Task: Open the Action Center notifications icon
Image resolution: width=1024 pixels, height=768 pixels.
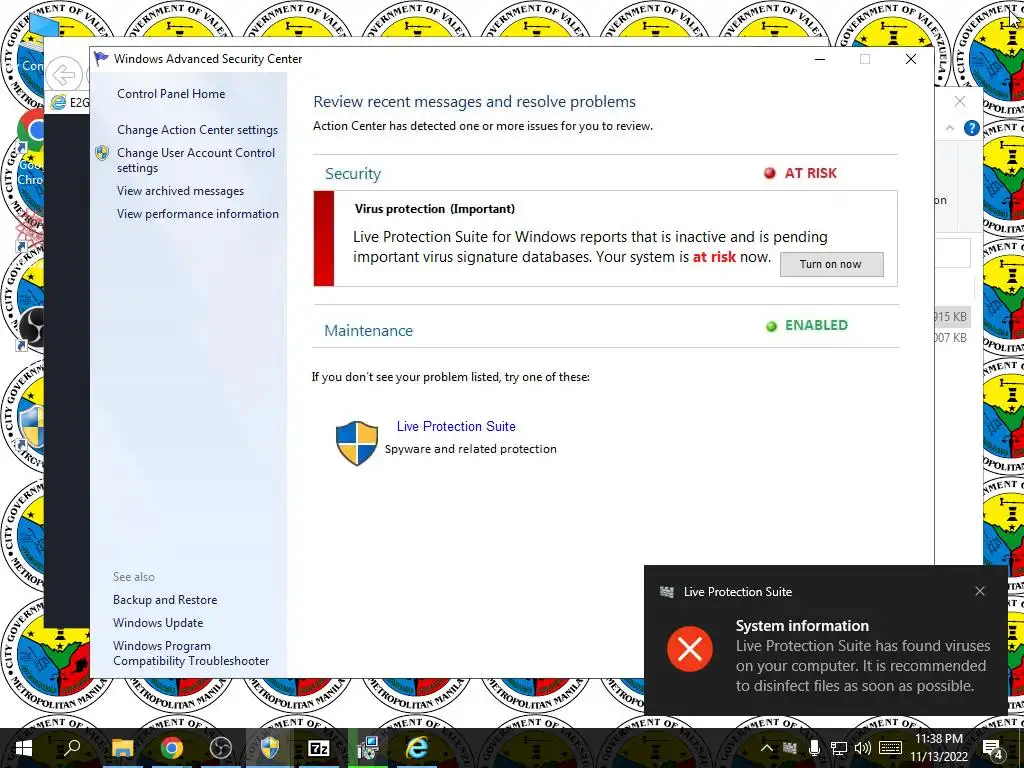Action: 993,748
